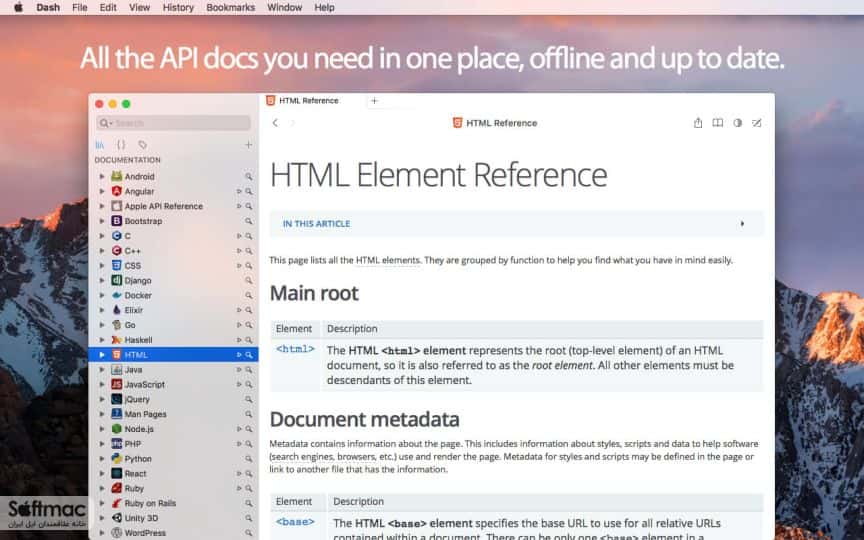Screen dimensions: 864x540
Task: Expand the Python docset triangle
Action: (102, 458)
